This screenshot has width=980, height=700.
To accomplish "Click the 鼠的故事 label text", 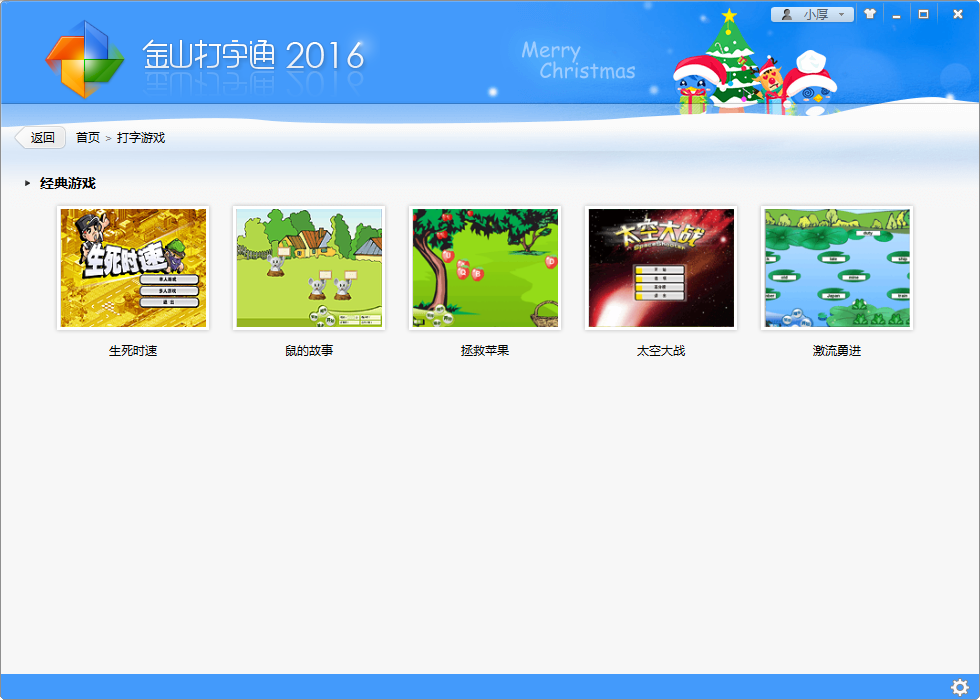I will point(309,351).
